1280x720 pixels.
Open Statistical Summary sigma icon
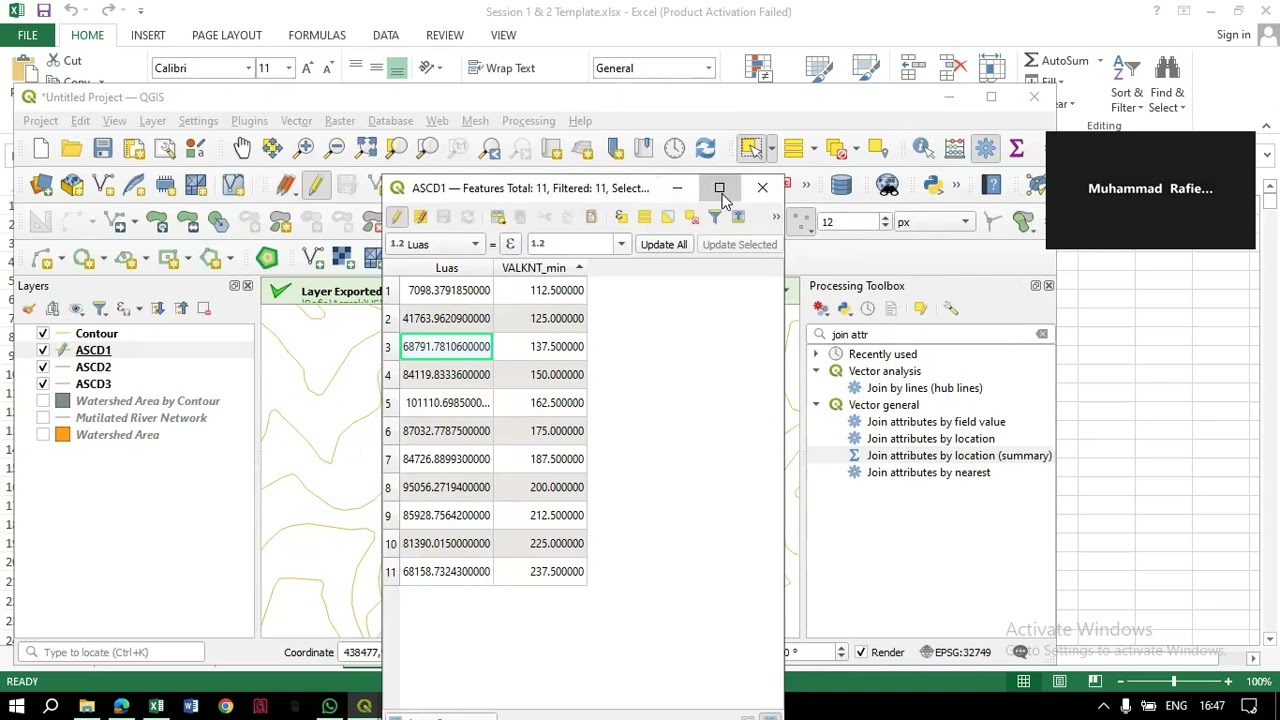(1016, 149)
